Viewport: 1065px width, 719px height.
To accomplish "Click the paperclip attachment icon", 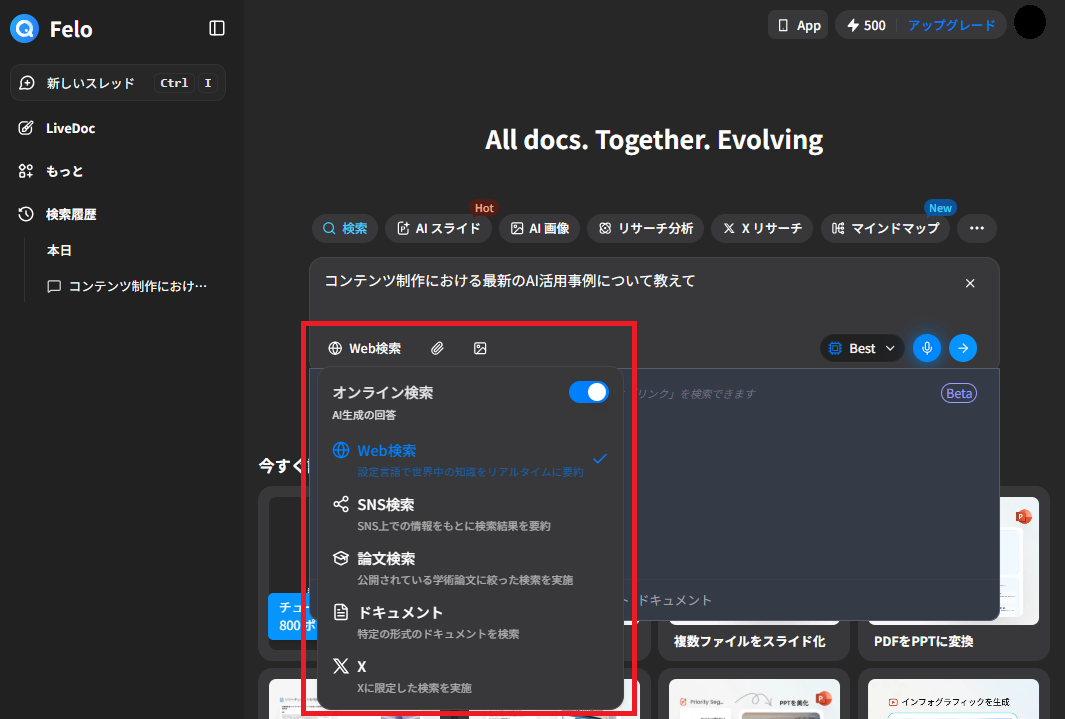I will 437,348.
